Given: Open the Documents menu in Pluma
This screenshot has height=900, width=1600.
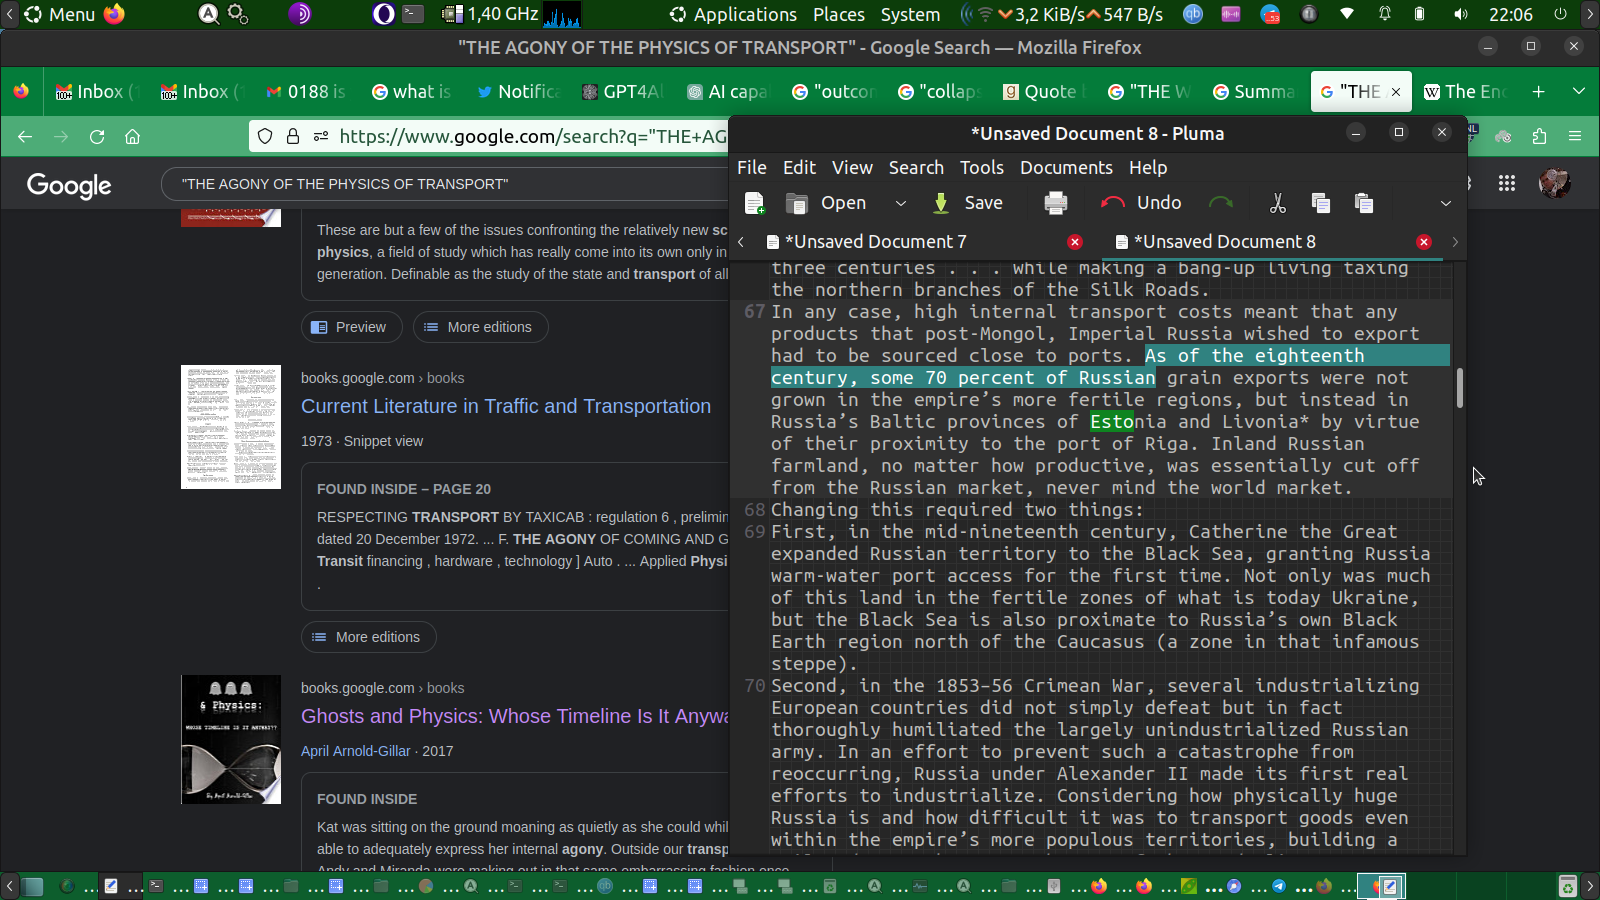Looking at the screenshot, I should (x=1065, y=168).
